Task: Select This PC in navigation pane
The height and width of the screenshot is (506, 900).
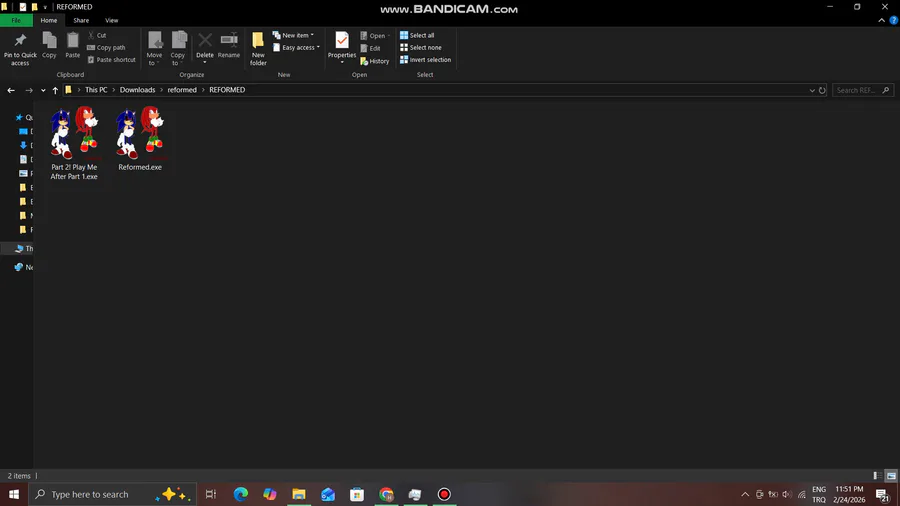Action: pos(24,248)
